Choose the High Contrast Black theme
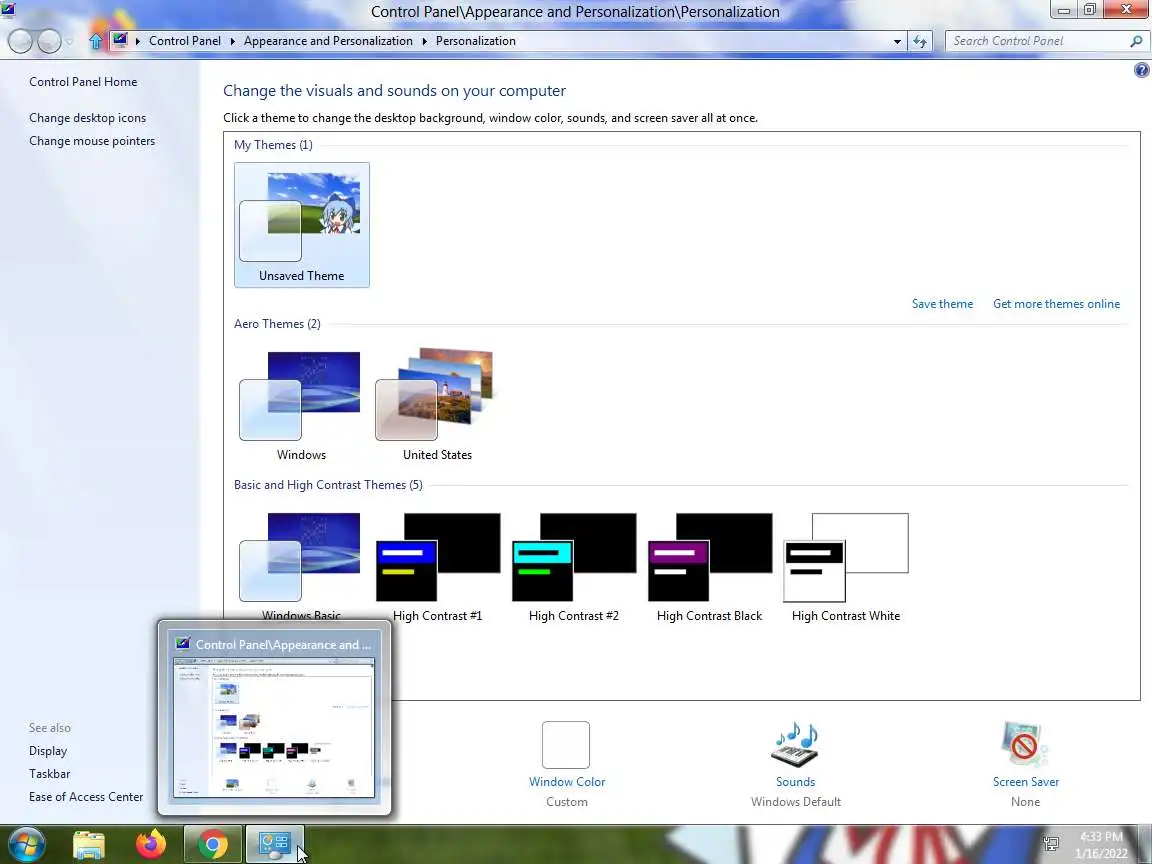 pos(710,566)
